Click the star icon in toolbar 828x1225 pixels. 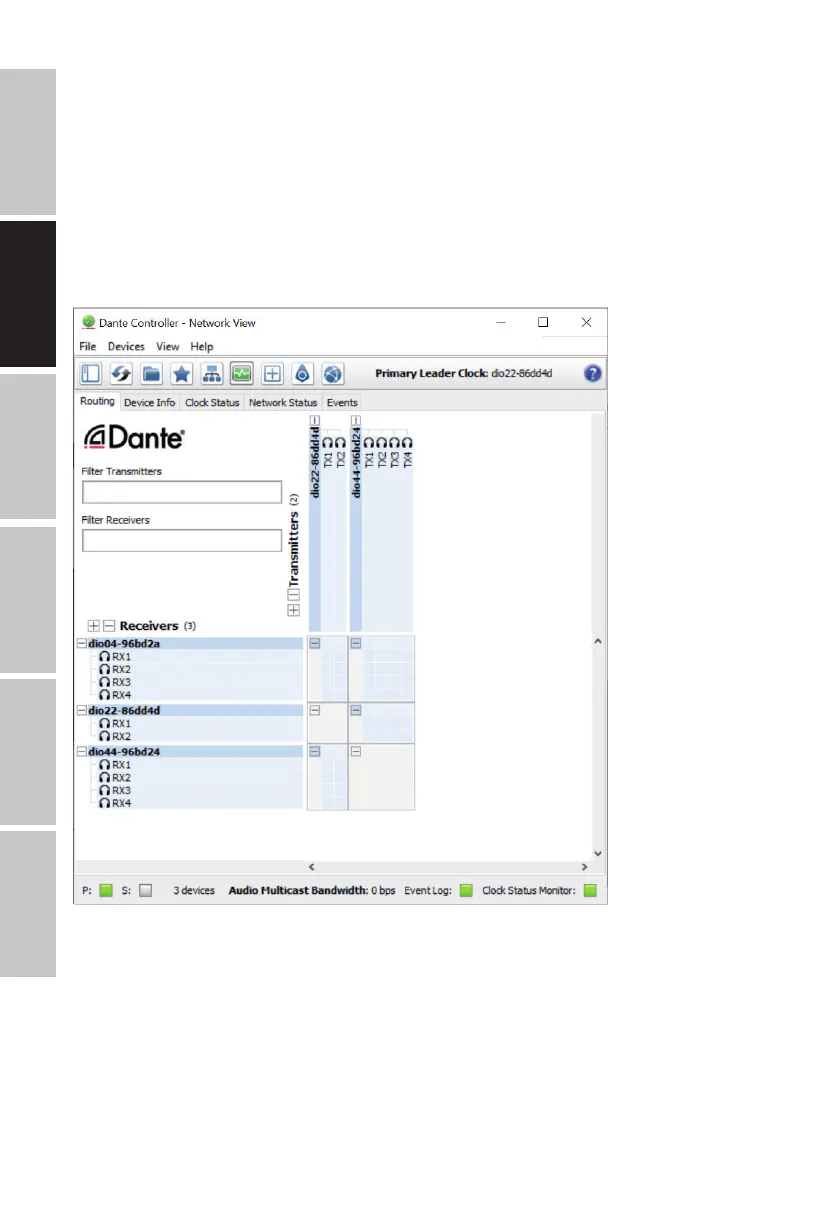(x=181, y=374)
